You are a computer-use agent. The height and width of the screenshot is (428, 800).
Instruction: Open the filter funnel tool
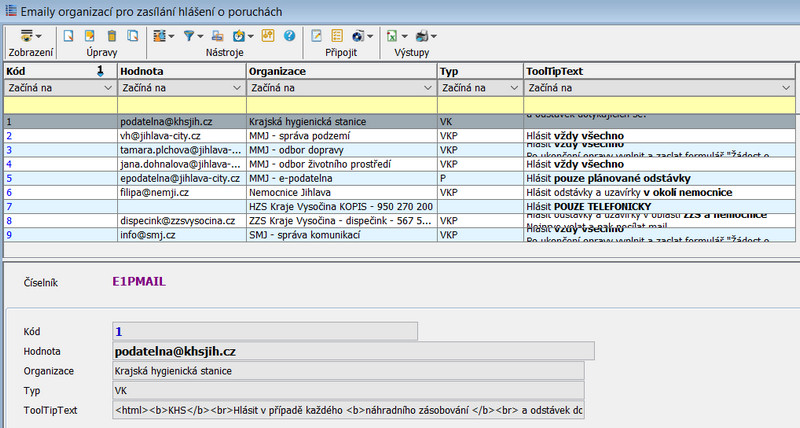[x=190, y=35]
